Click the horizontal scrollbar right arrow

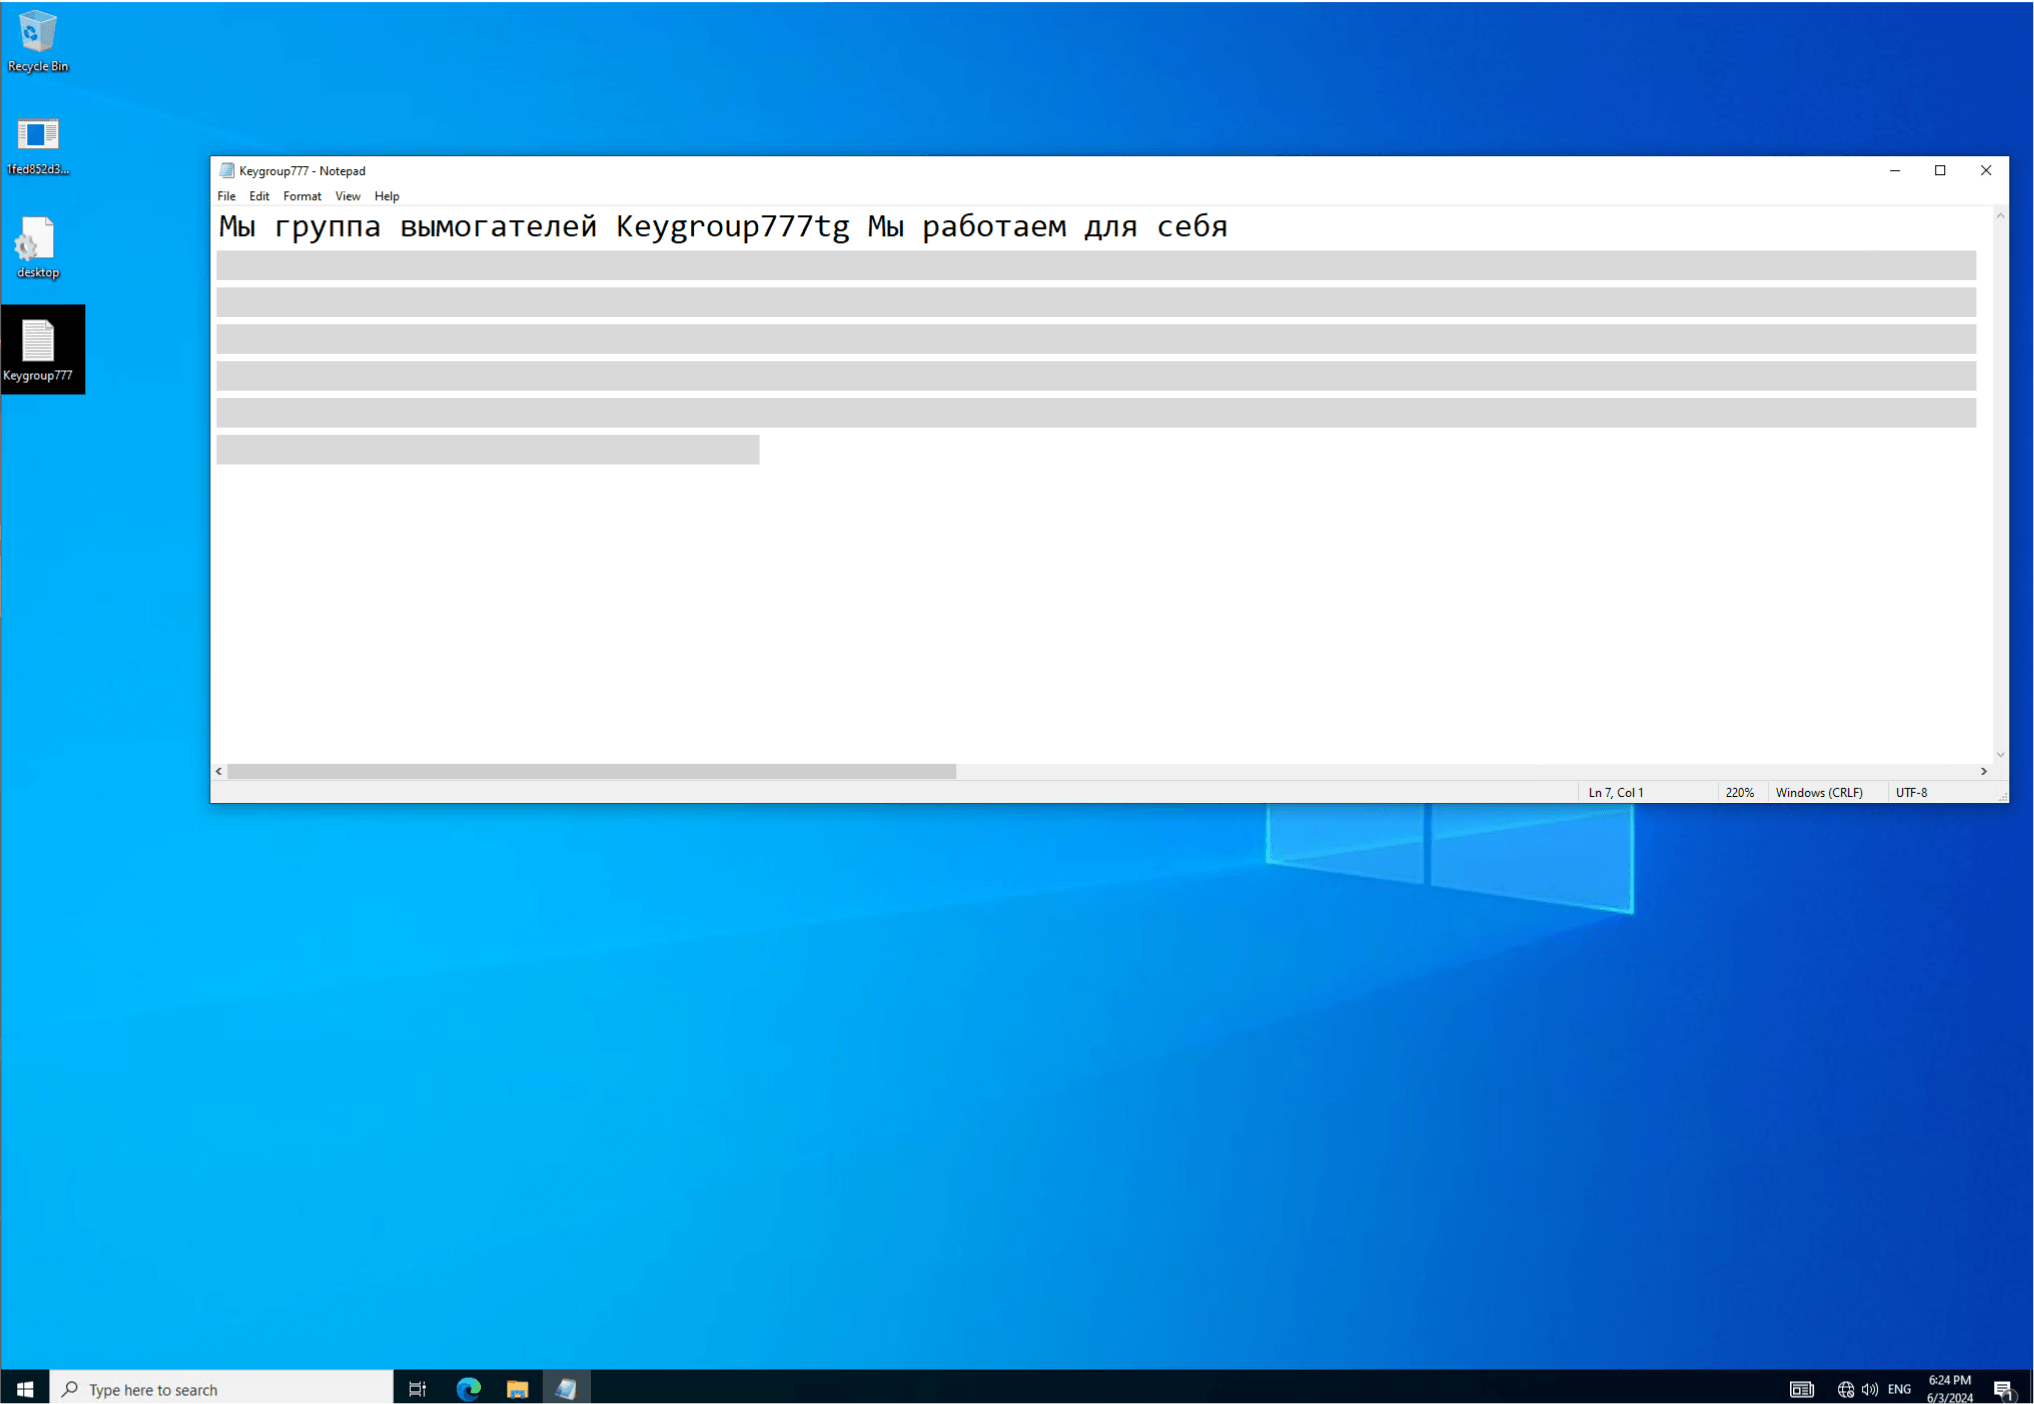click(1984, 771)
